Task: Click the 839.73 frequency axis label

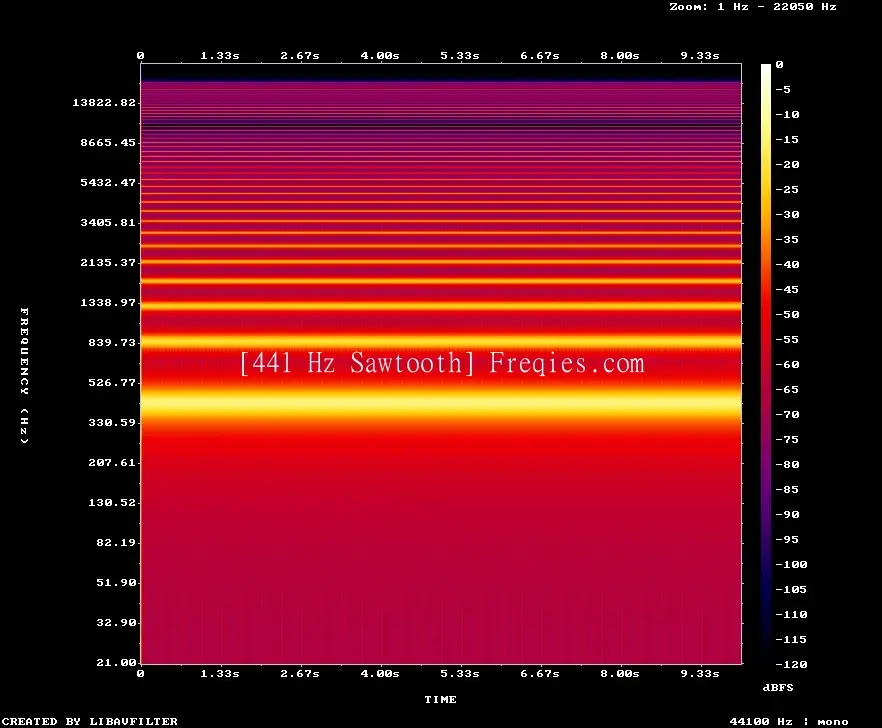Action: coord(112,342)
